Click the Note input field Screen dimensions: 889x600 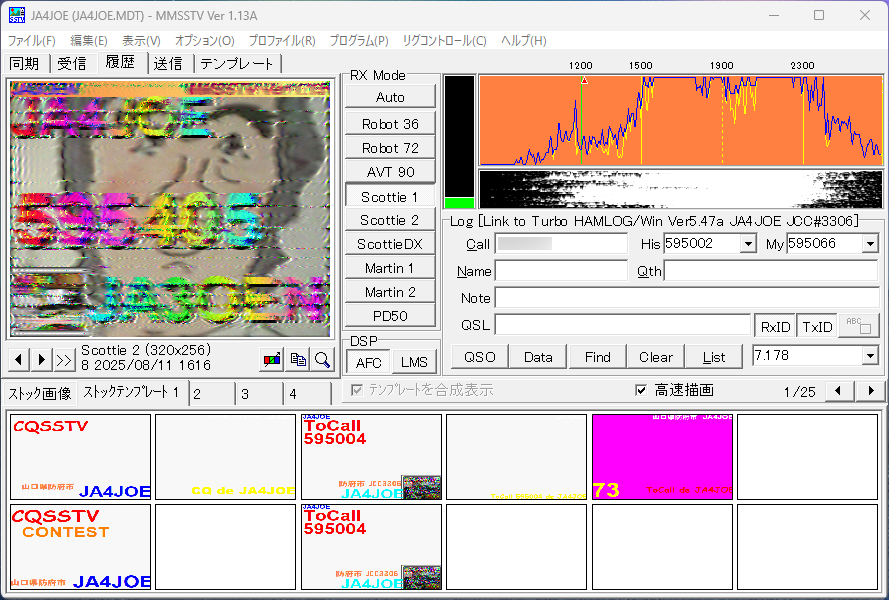coord(687,298)
